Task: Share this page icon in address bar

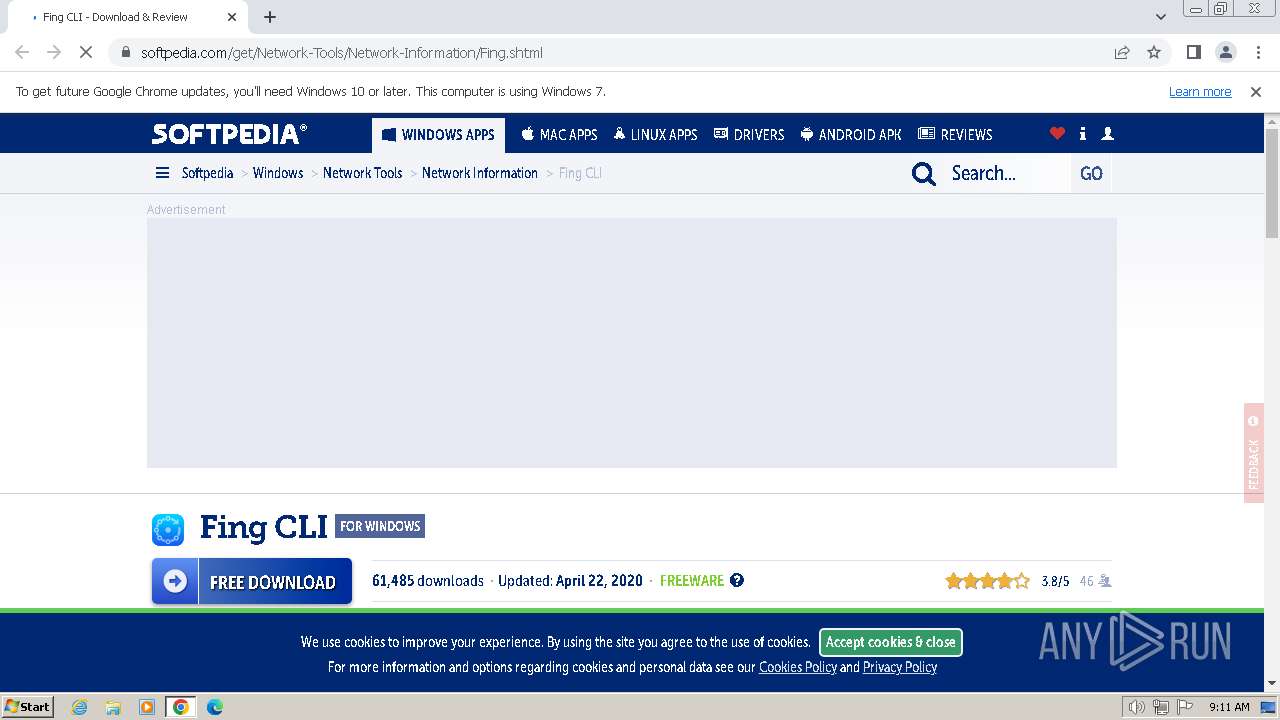Action: tap(1122, 52)
